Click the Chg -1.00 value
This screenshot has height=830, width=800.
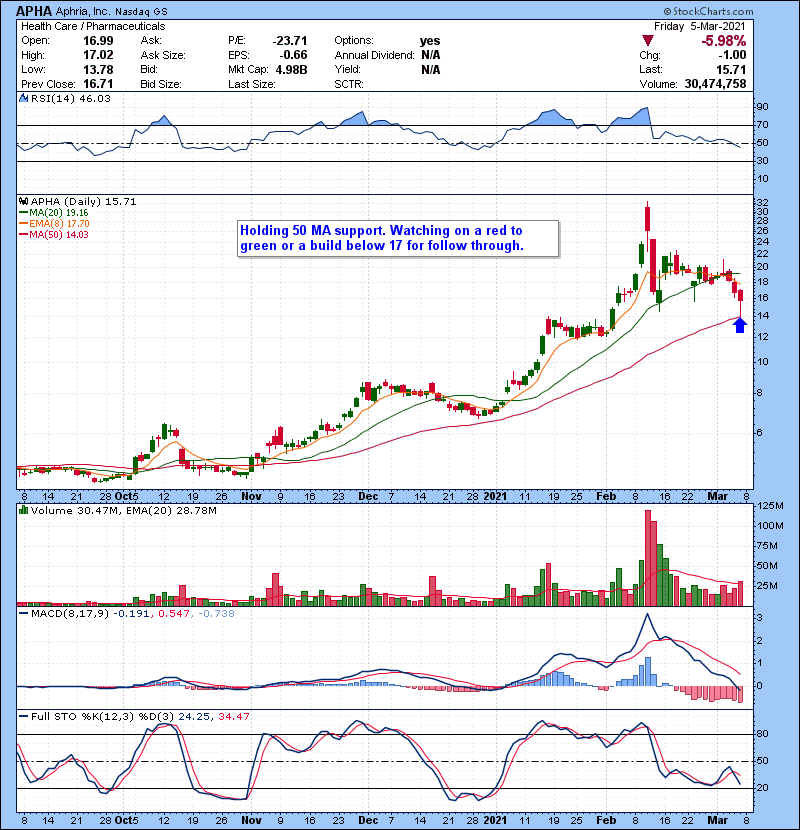pos(732,55)
